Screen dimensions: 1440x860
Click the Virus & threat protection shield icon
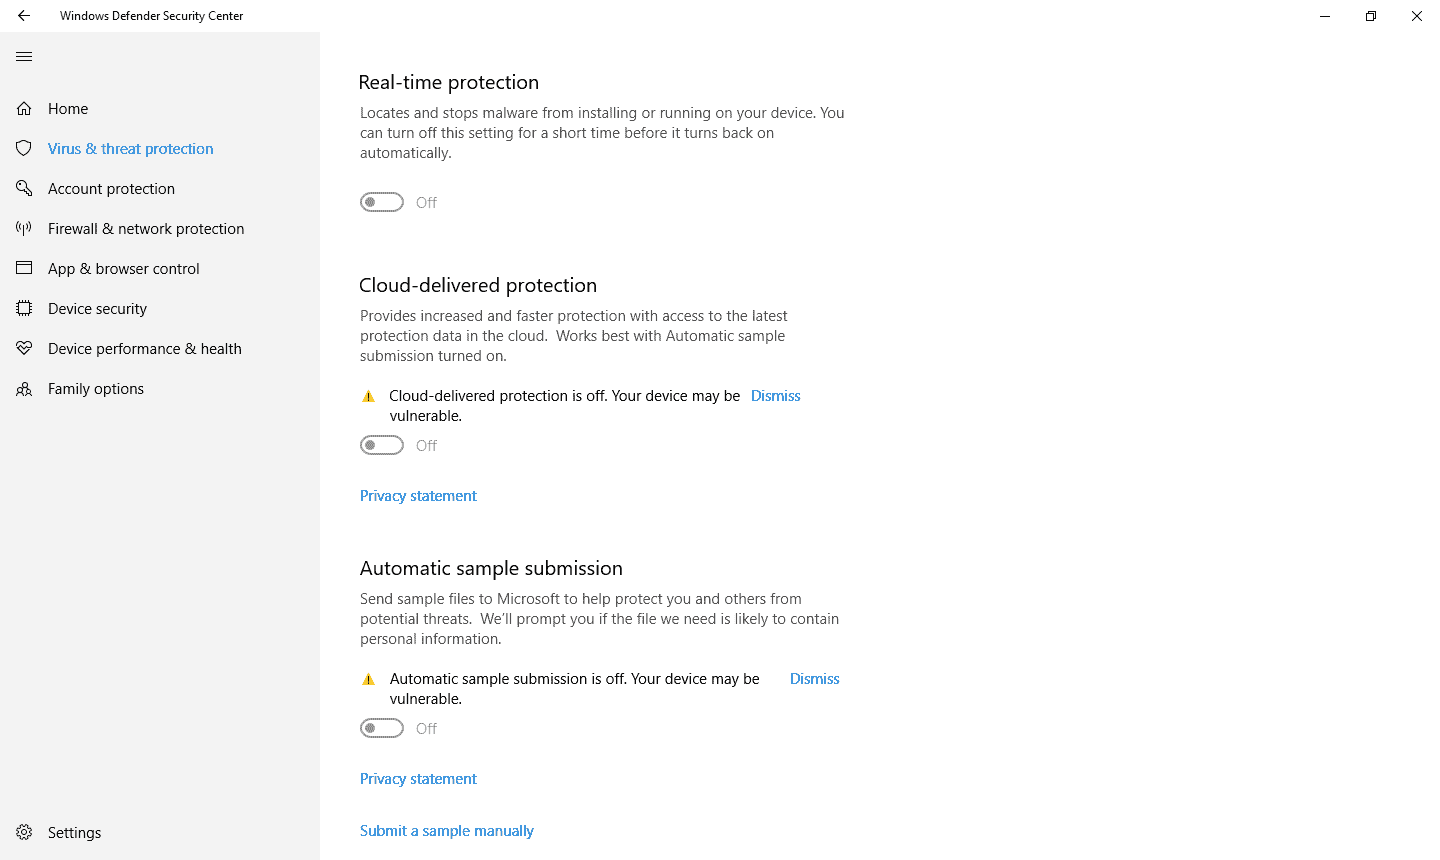(x=24, y=148)
